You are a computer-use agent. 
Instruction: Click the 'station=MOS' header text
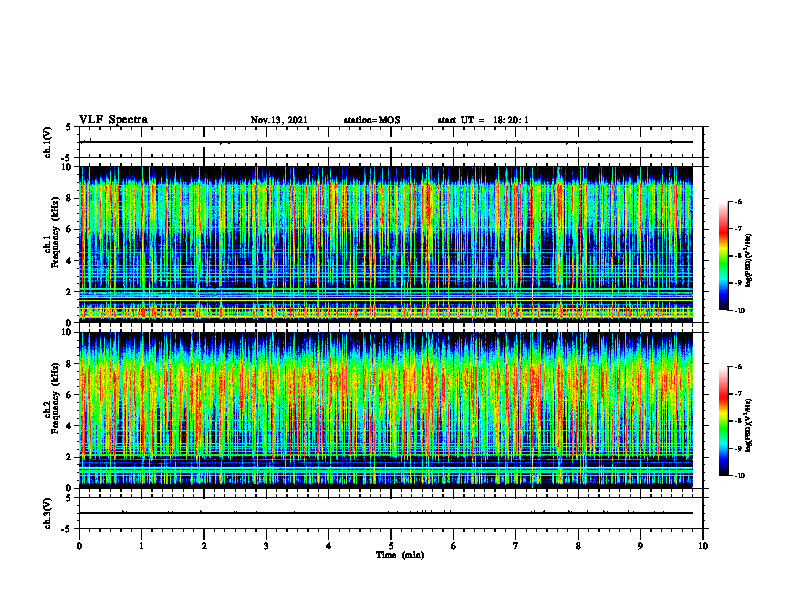[372, 120]
